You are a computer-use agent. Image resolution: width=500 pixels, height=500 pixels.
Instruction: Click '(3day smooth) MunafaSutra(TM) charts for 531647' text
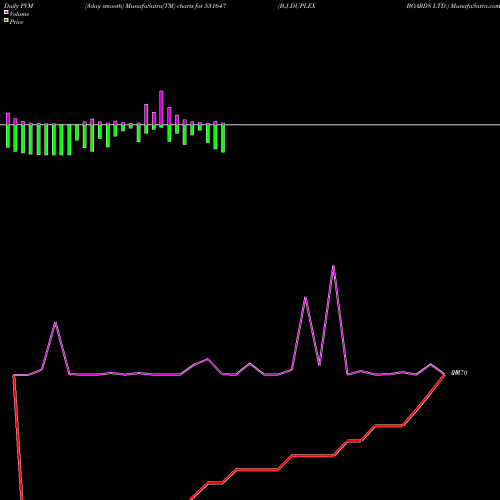156,6
